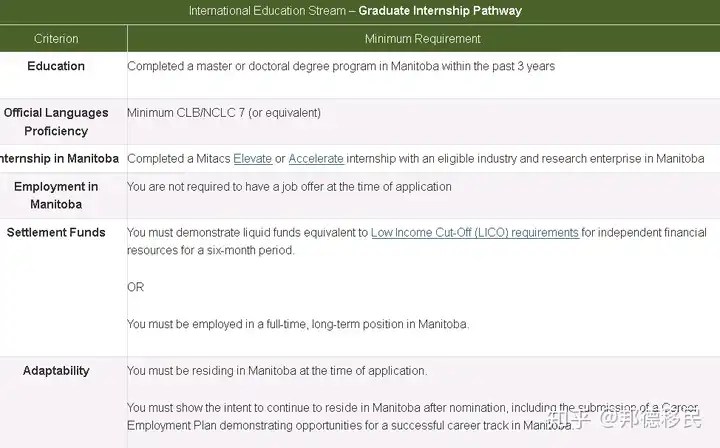Open the Elevate internship link

click(x=253, y=159)
